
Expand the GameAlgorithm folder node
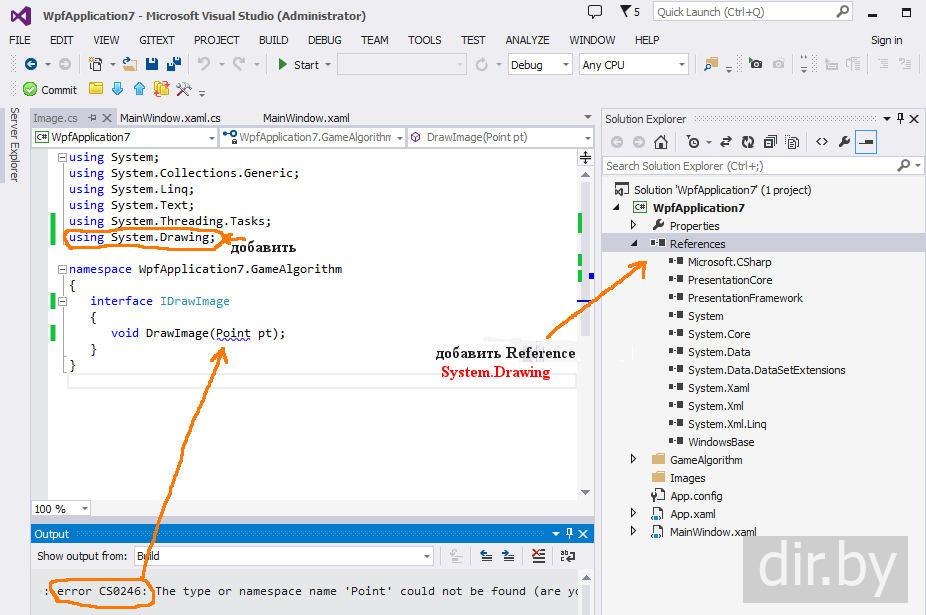coord(633,460)
